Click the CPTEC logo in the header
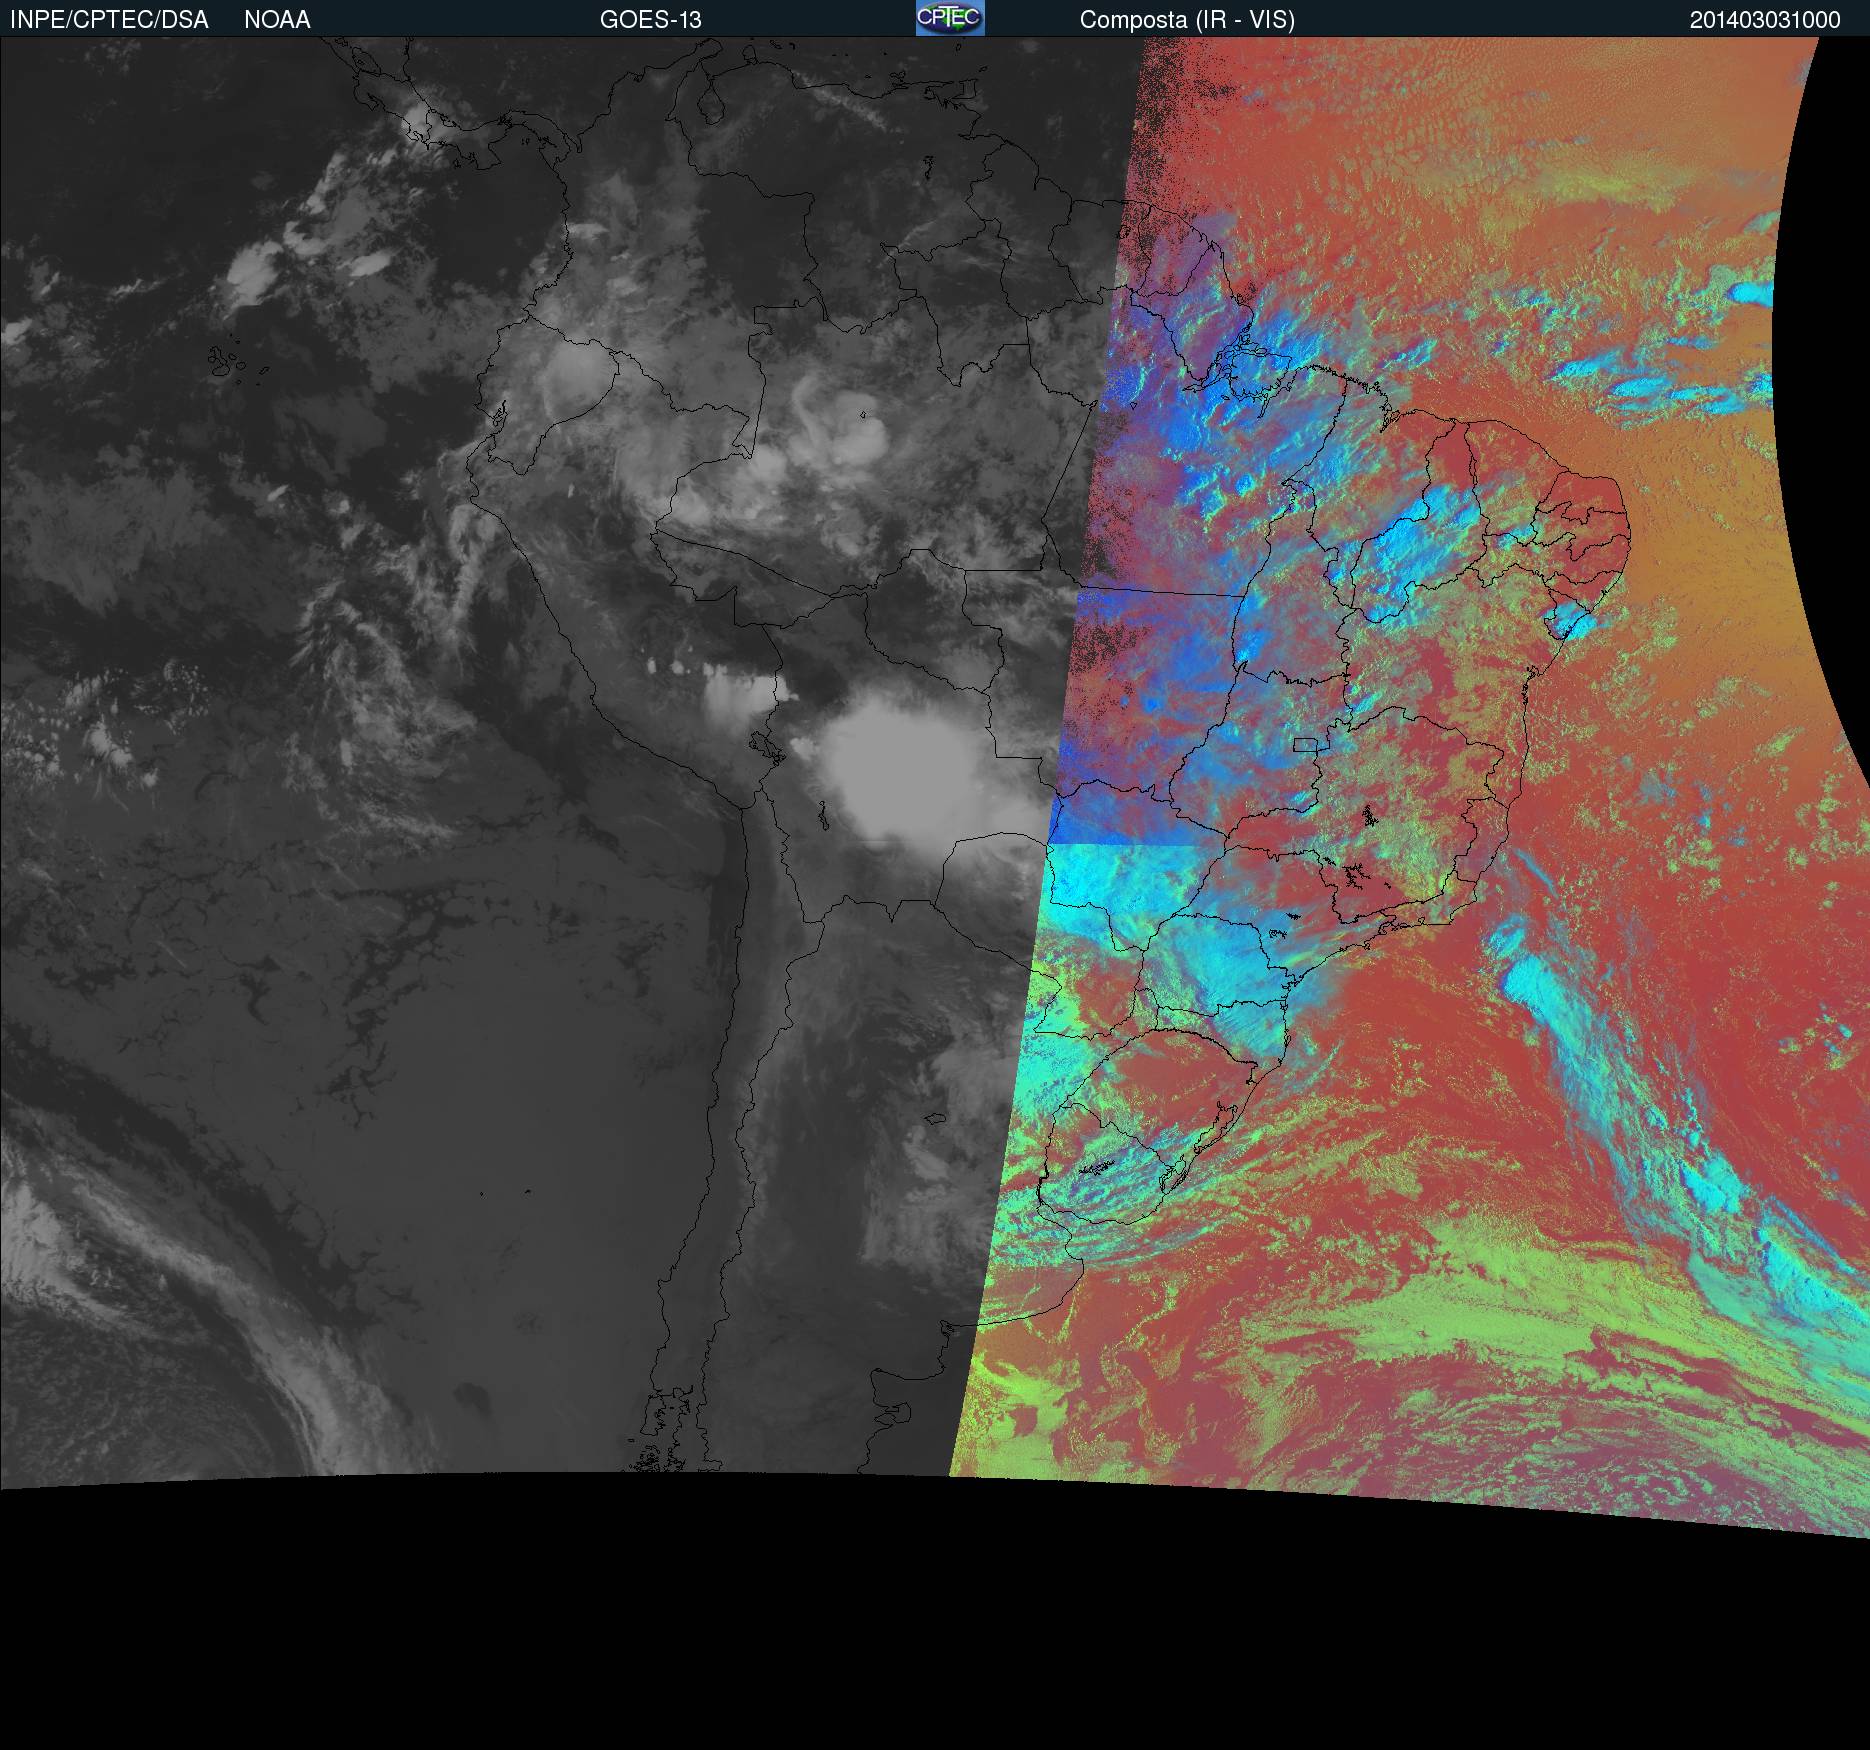Viewport: 1870px width, 1750px height. [x=950, y=18]
